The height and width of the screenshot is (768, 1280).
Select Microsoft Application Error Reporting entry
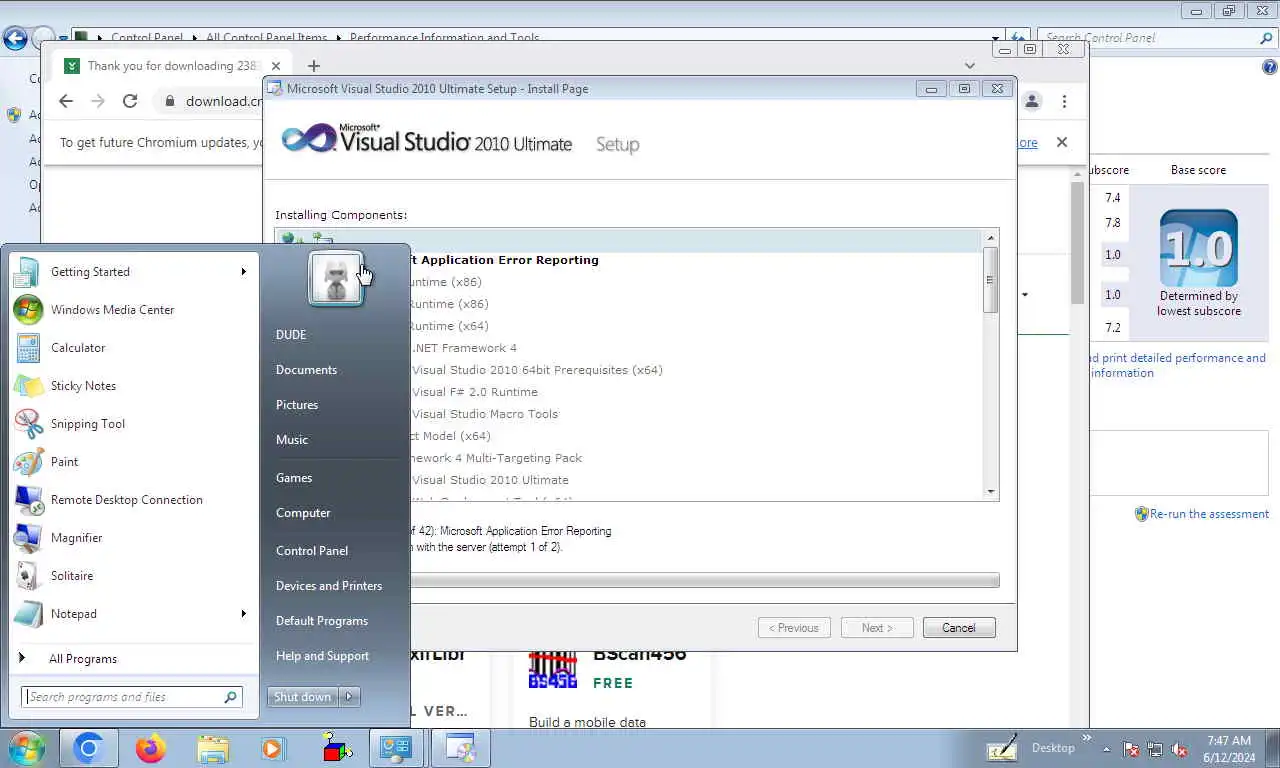(x=505, y=260)
